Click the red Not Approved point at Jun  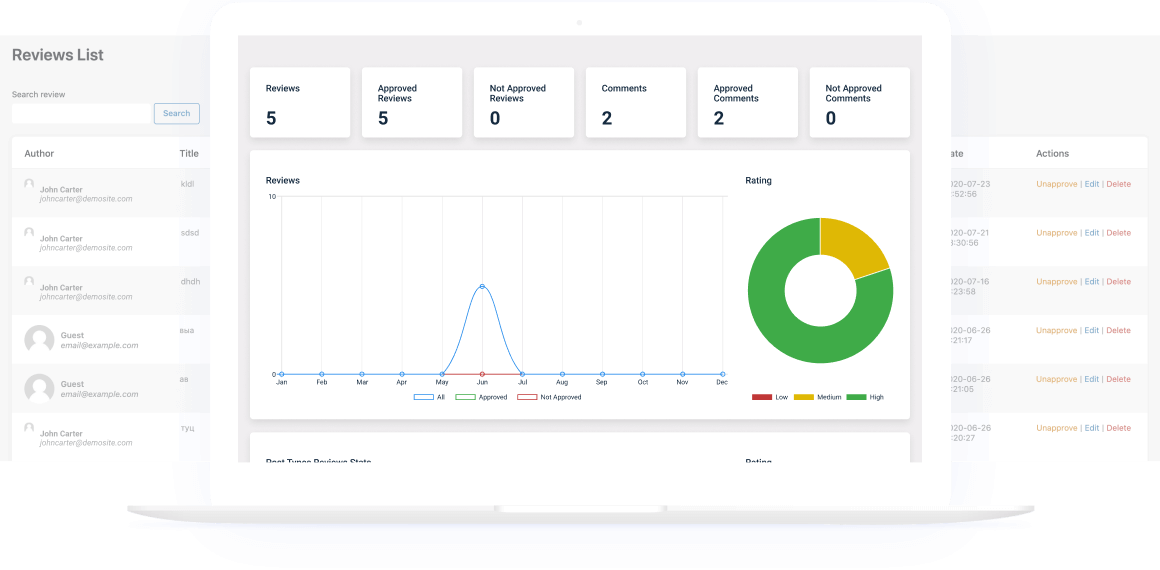pyautogui.click(x=482, y=375)
